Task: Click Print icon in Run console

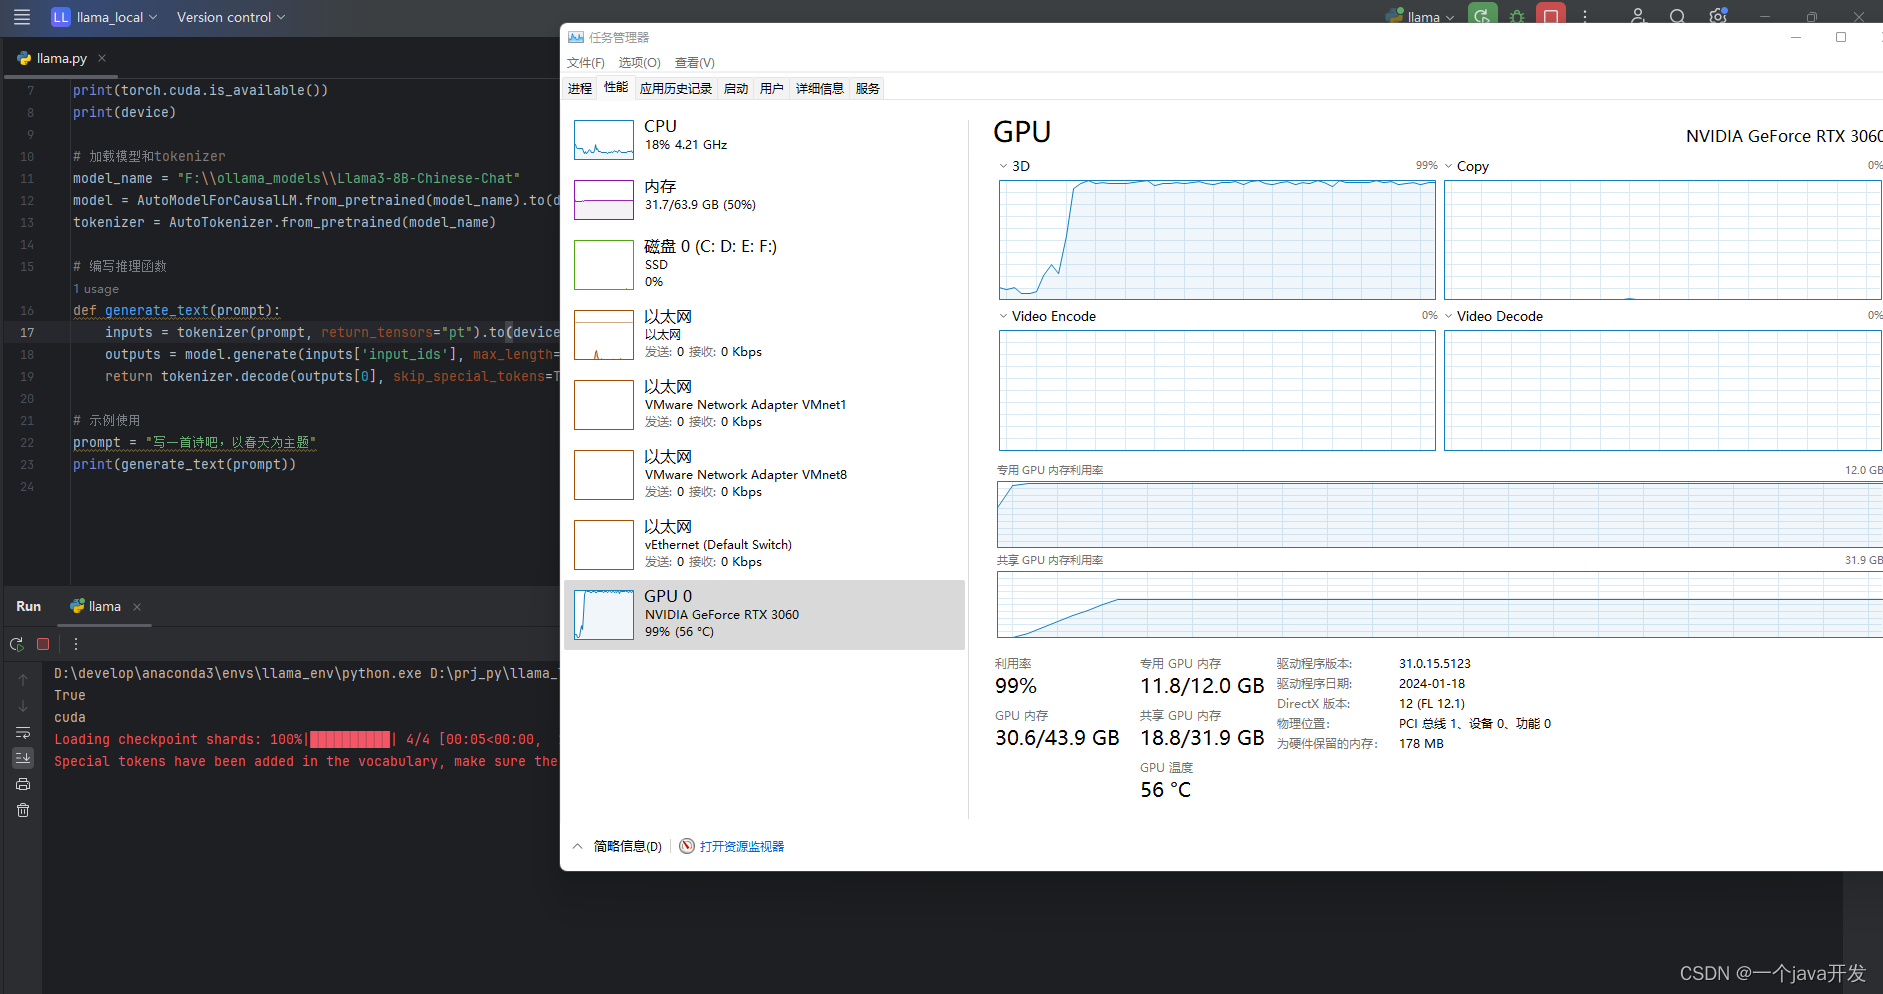Action: point(23,784)
